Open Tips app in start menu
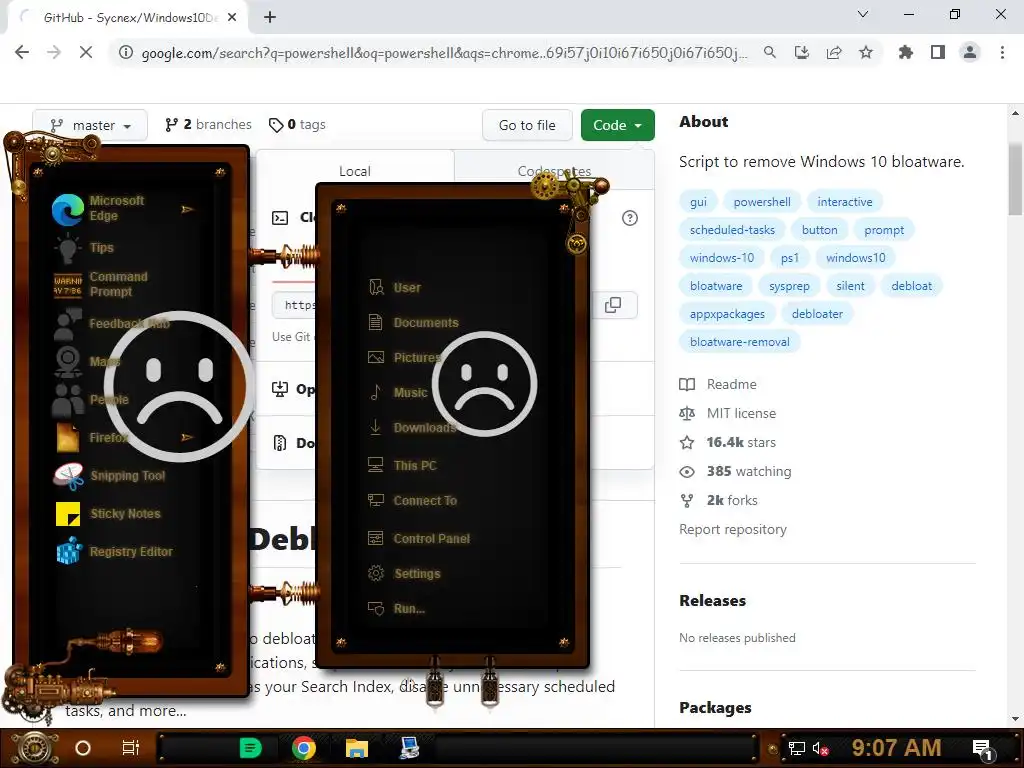 pyautogui.click(x=85, y=248)
